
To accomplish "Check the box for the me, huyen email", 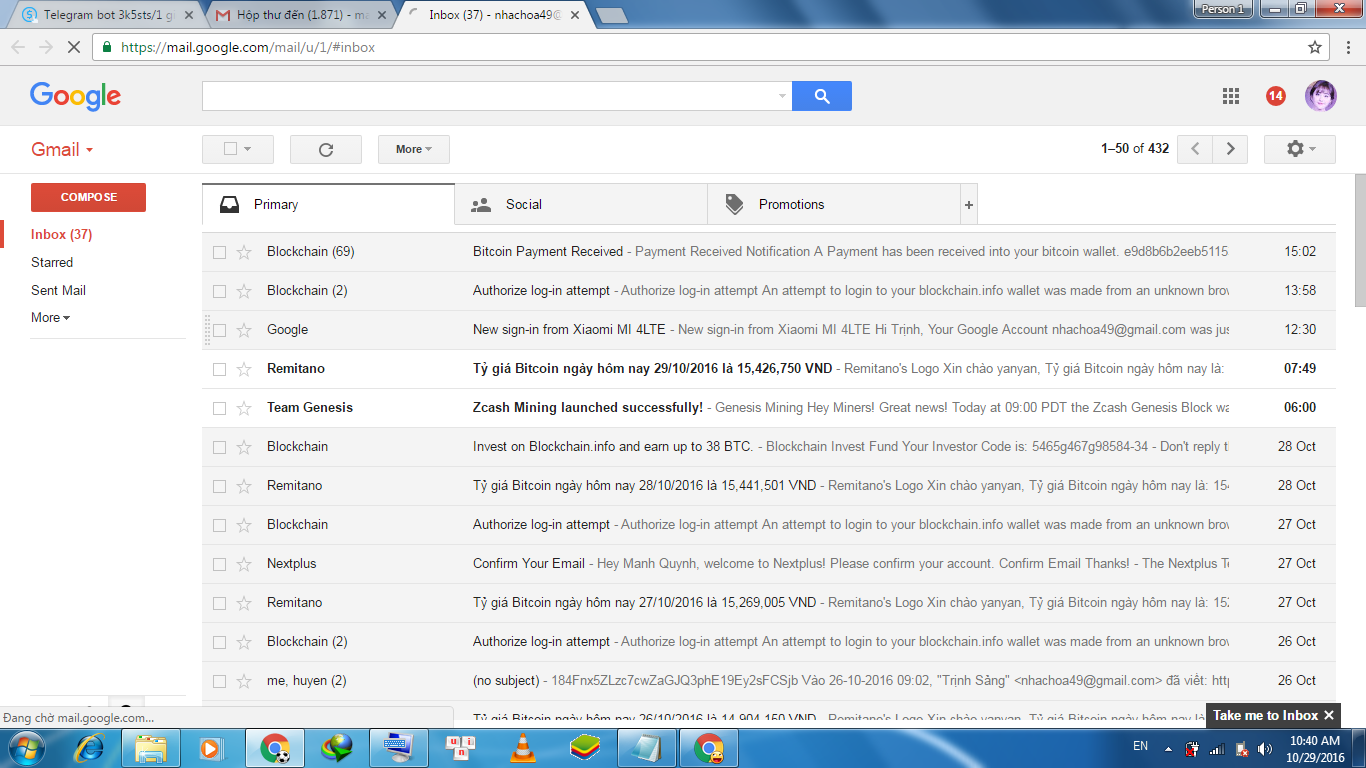I will pyautogui.click(x=219, y=681).
